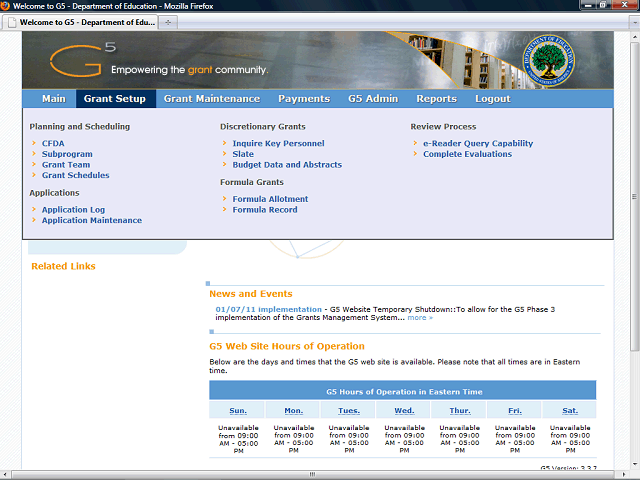
Task: Select the Grant Setup menu
Action: pyautogui.click(x=115, y=99)
